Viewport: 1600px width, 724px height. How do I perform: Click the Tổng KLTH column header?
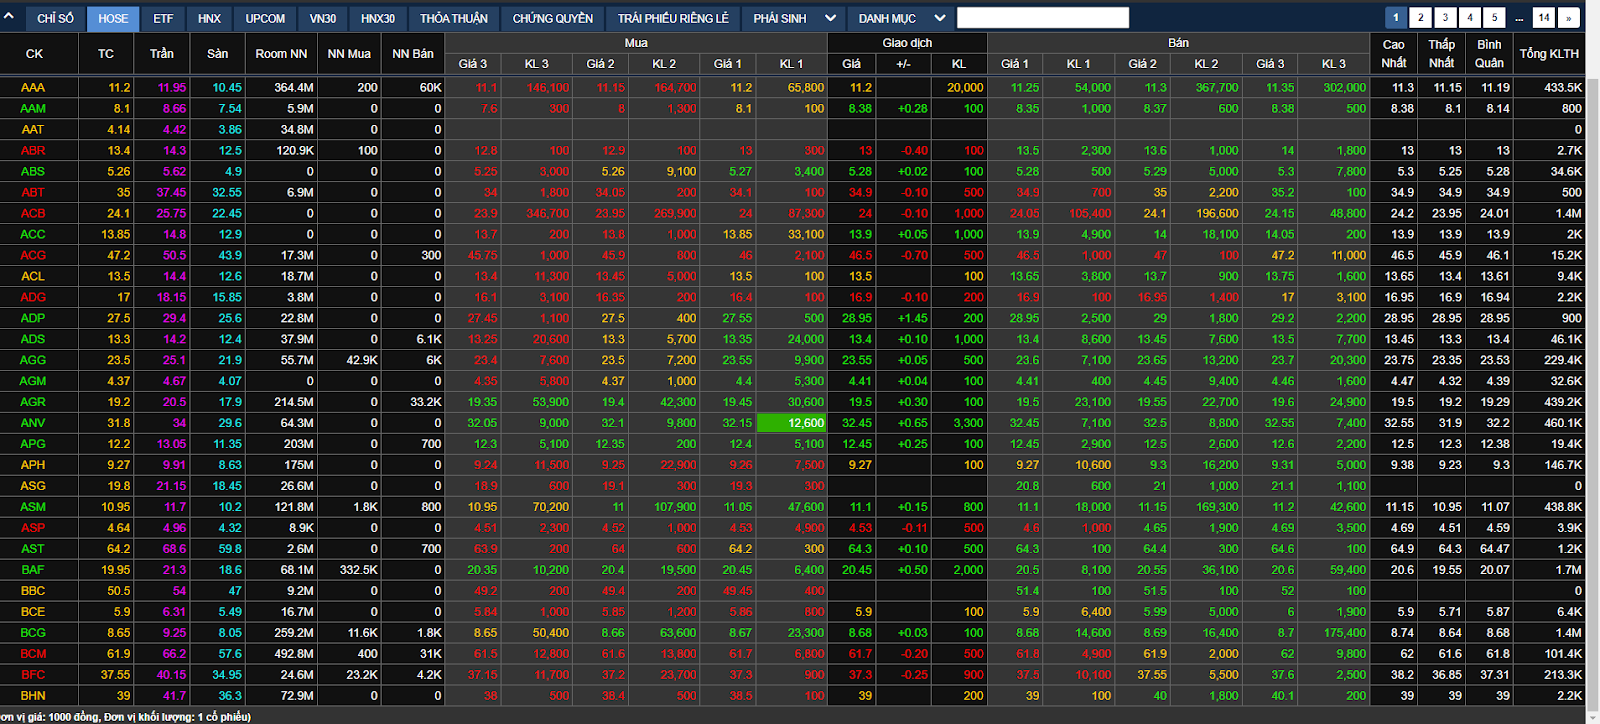(x=1549, y=54)
